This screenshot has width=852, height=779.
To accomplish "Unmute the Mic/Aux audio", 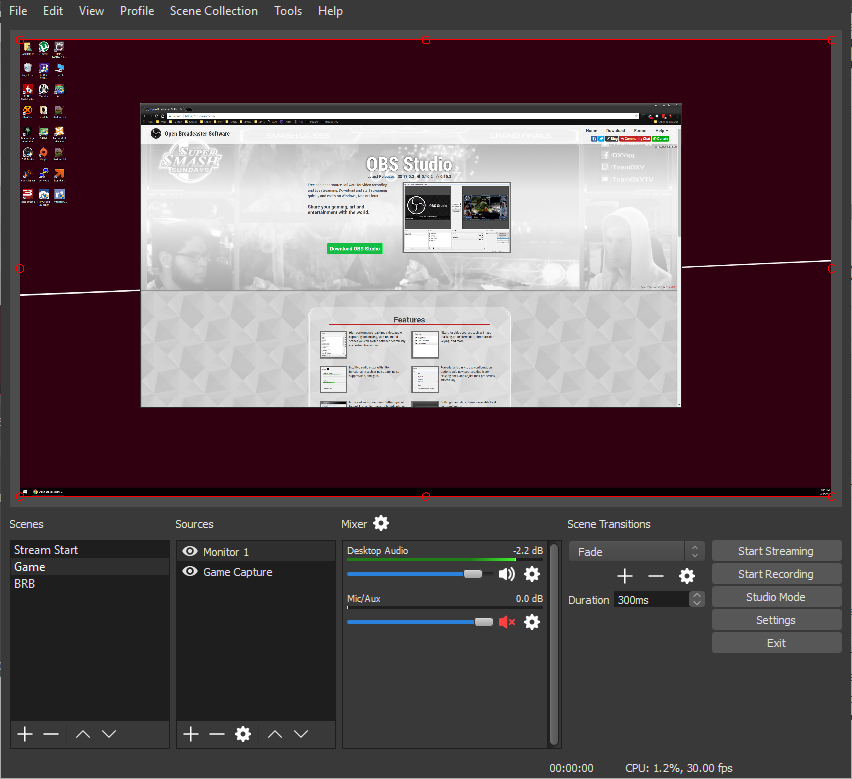I will (506, 622).
